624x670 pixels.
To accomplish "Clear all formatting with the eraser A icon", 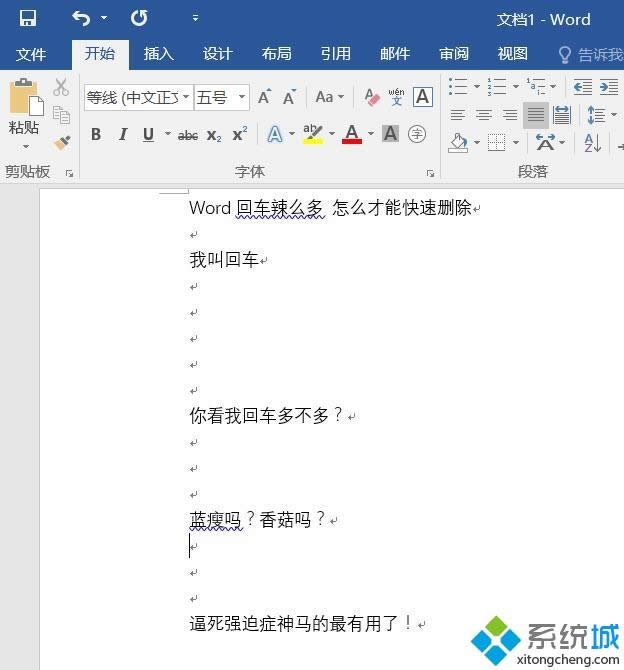I will pos(372,97).
